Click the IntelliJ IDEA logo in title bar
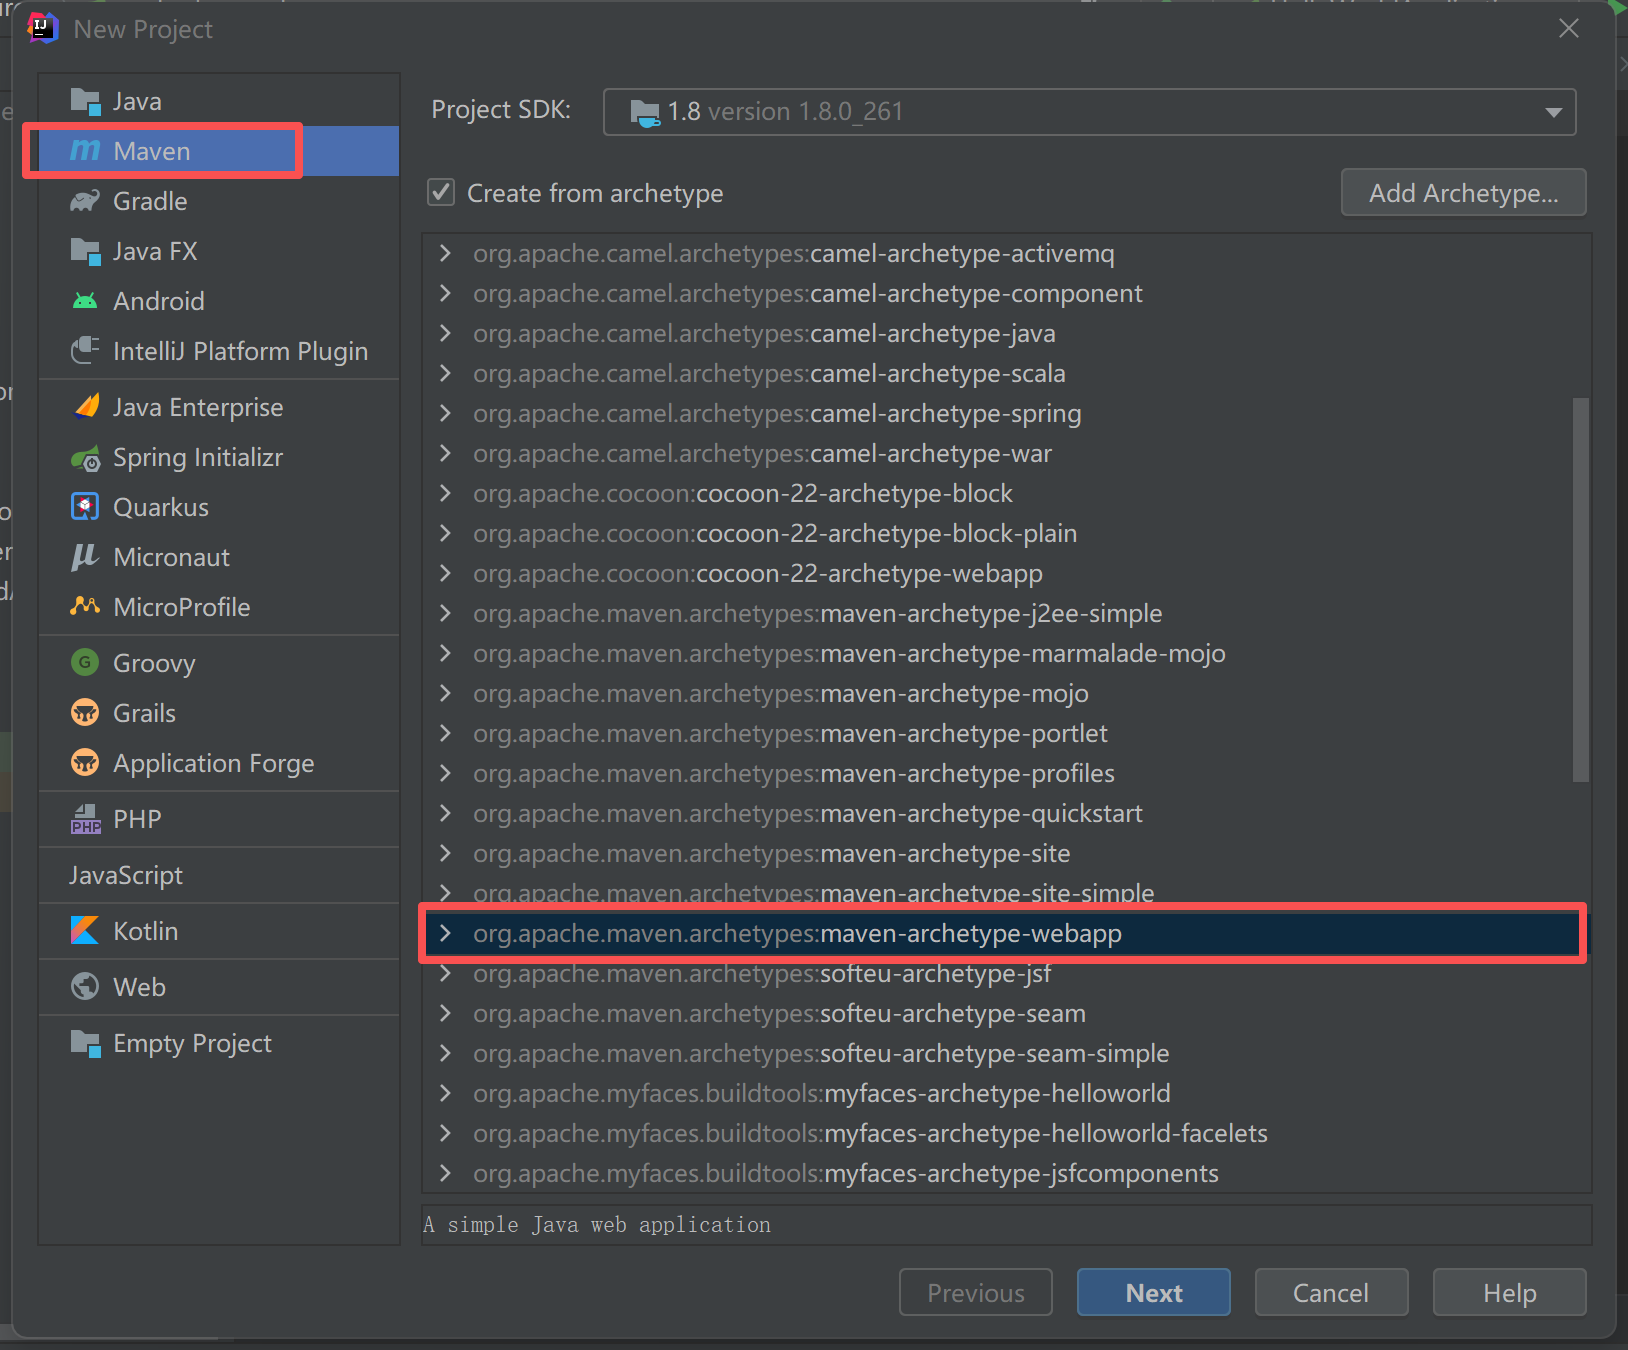The height and width of the screenshot is (1350, 1628). click(x=42, y=28)
